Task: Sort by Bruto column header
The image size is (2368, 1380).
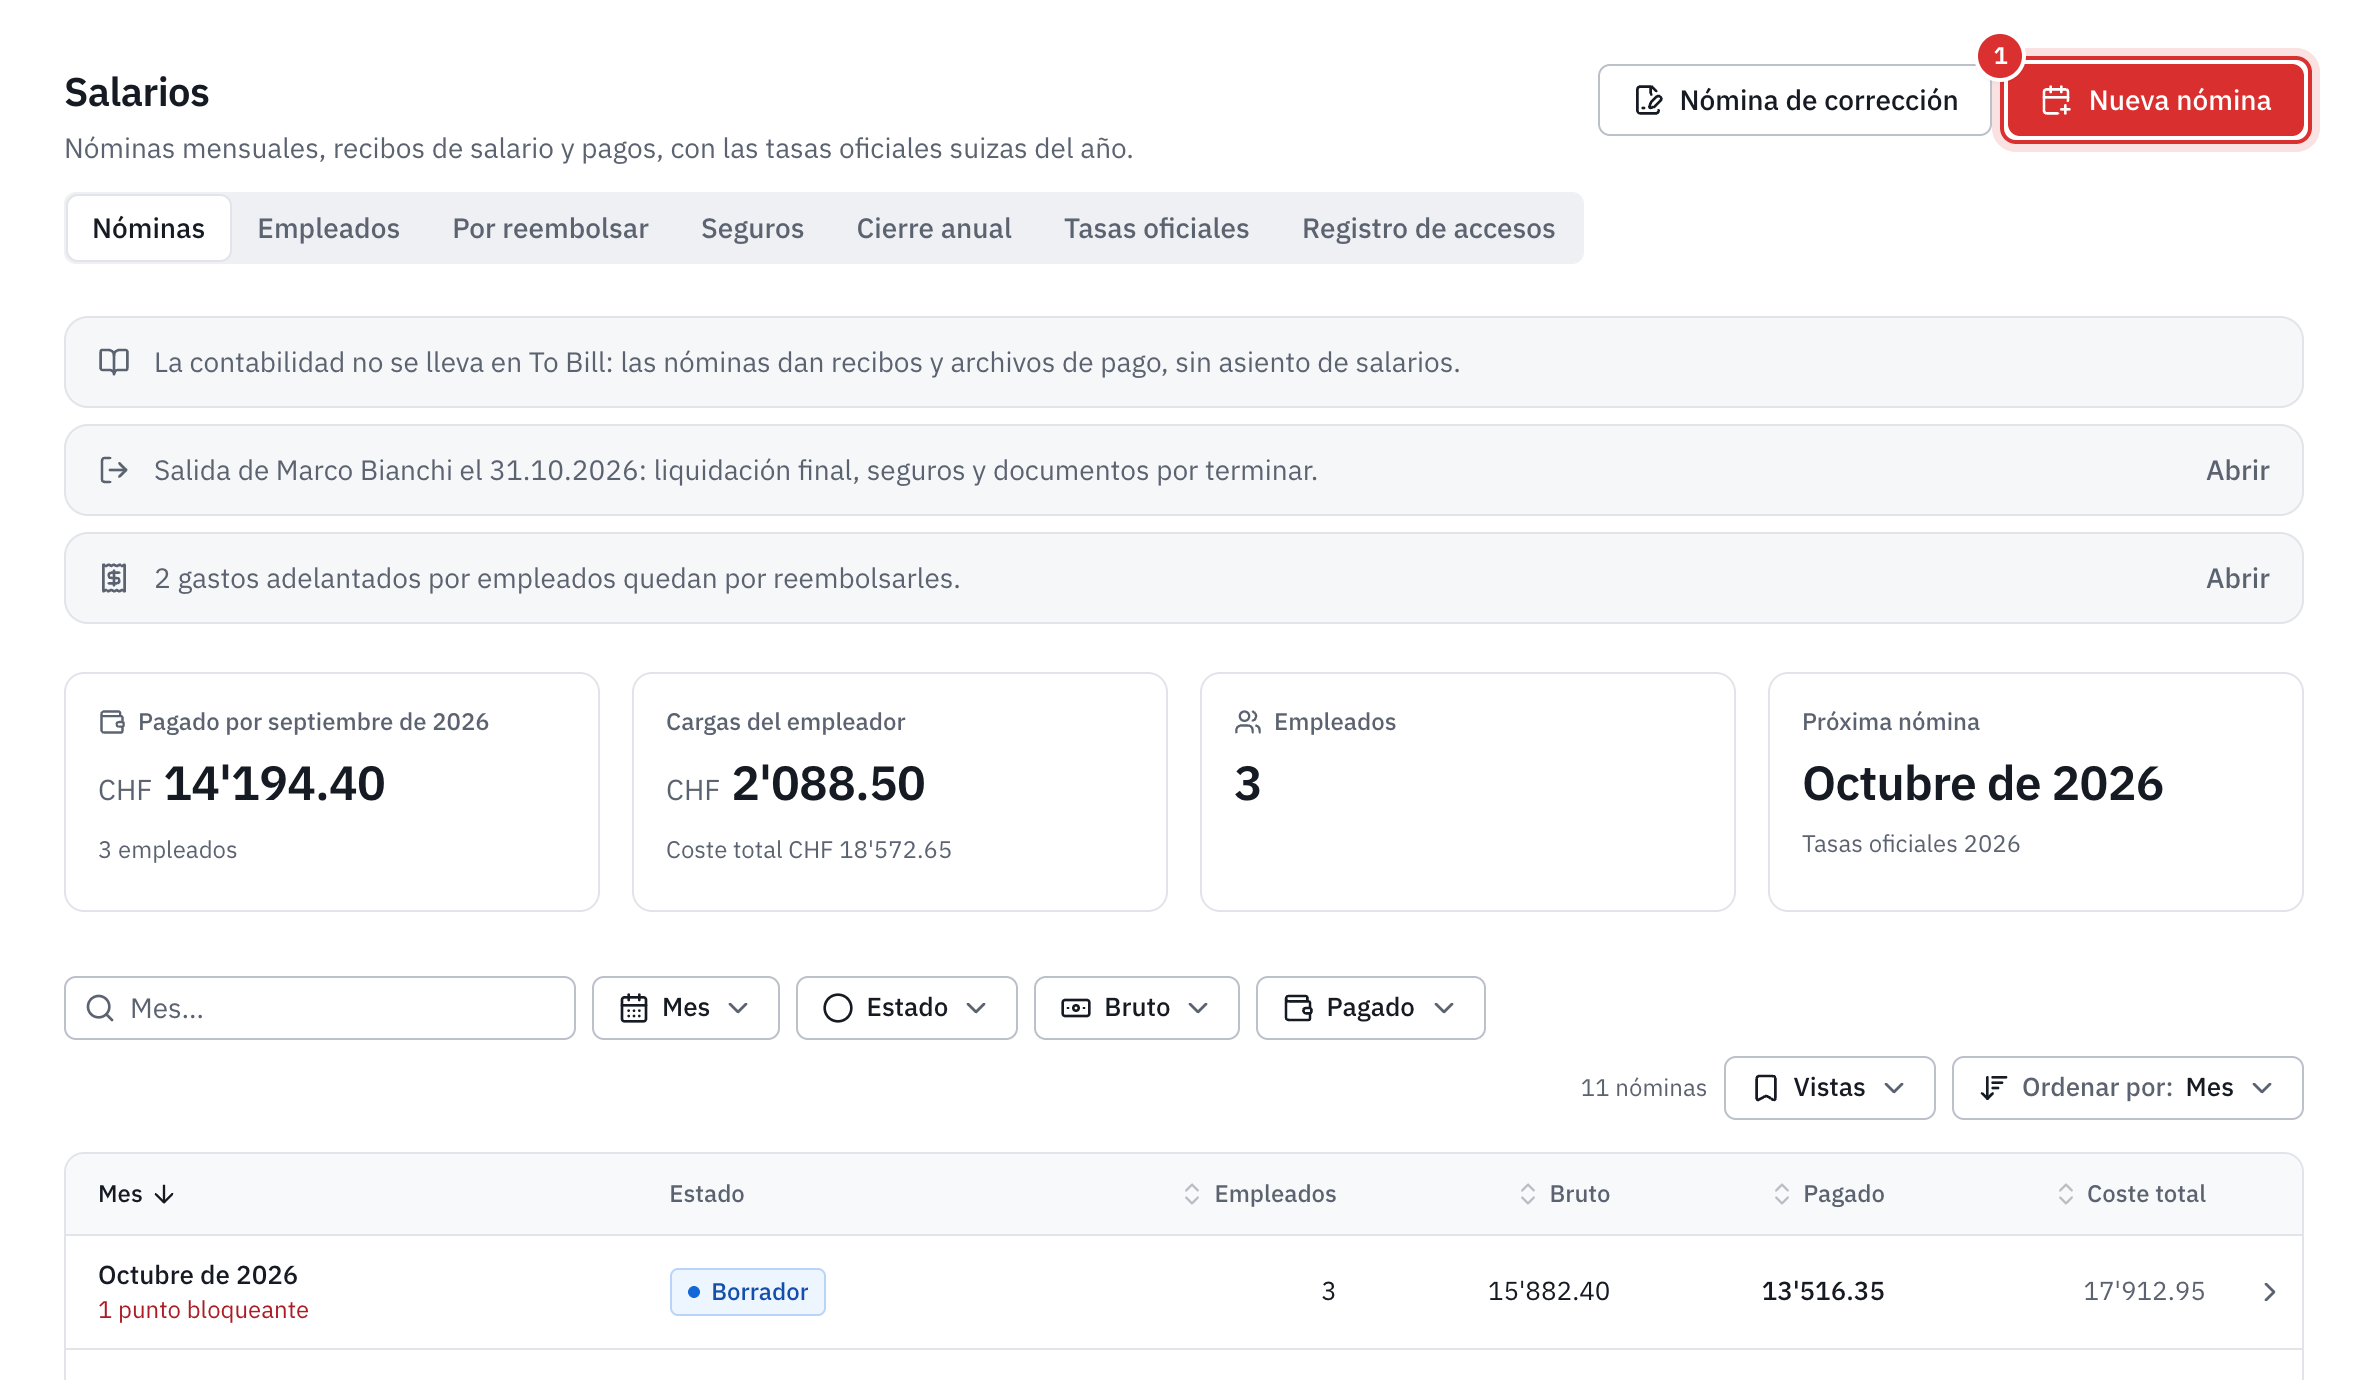Action: (x=1565, y=1194)
